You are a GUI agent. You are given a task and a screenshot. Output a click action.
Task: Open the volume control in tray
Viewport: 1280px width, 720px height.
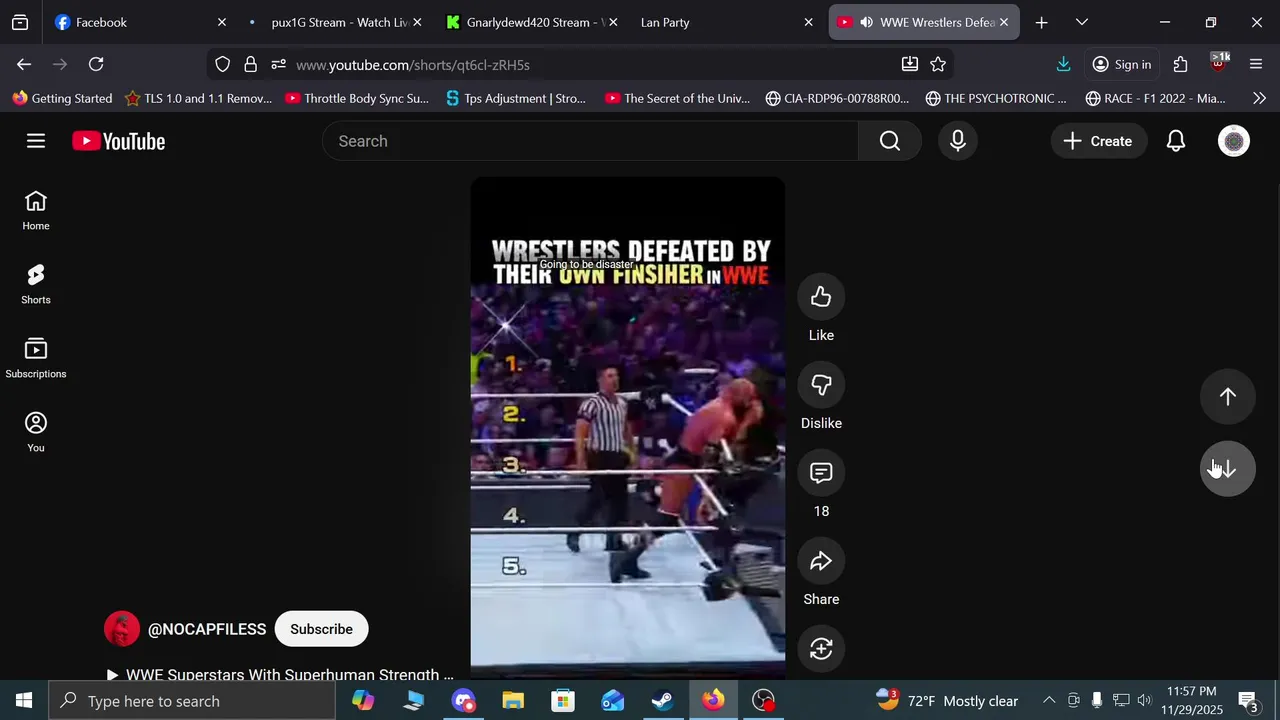click(1145, 701)
